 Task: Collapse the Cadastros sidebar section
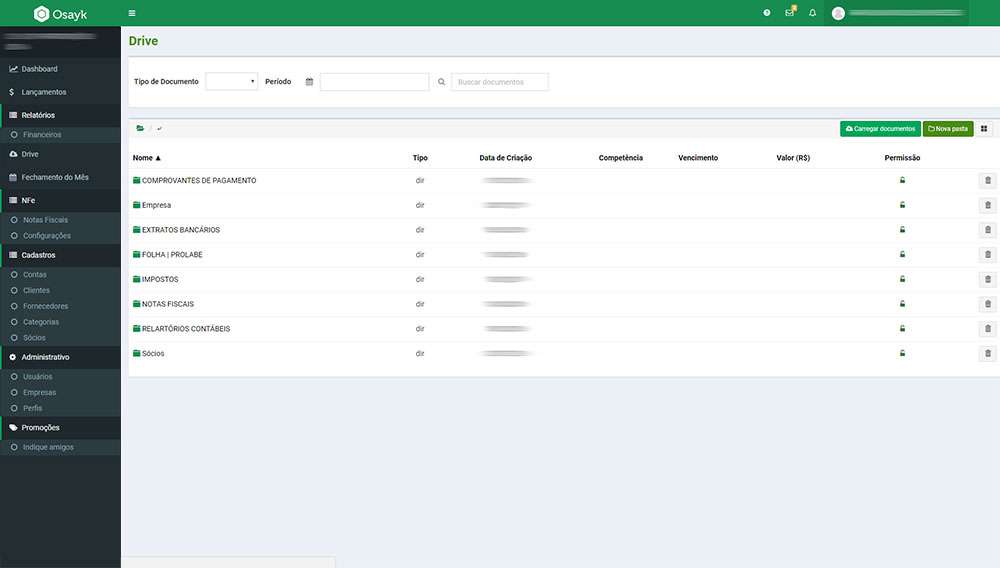coord(61,255)
